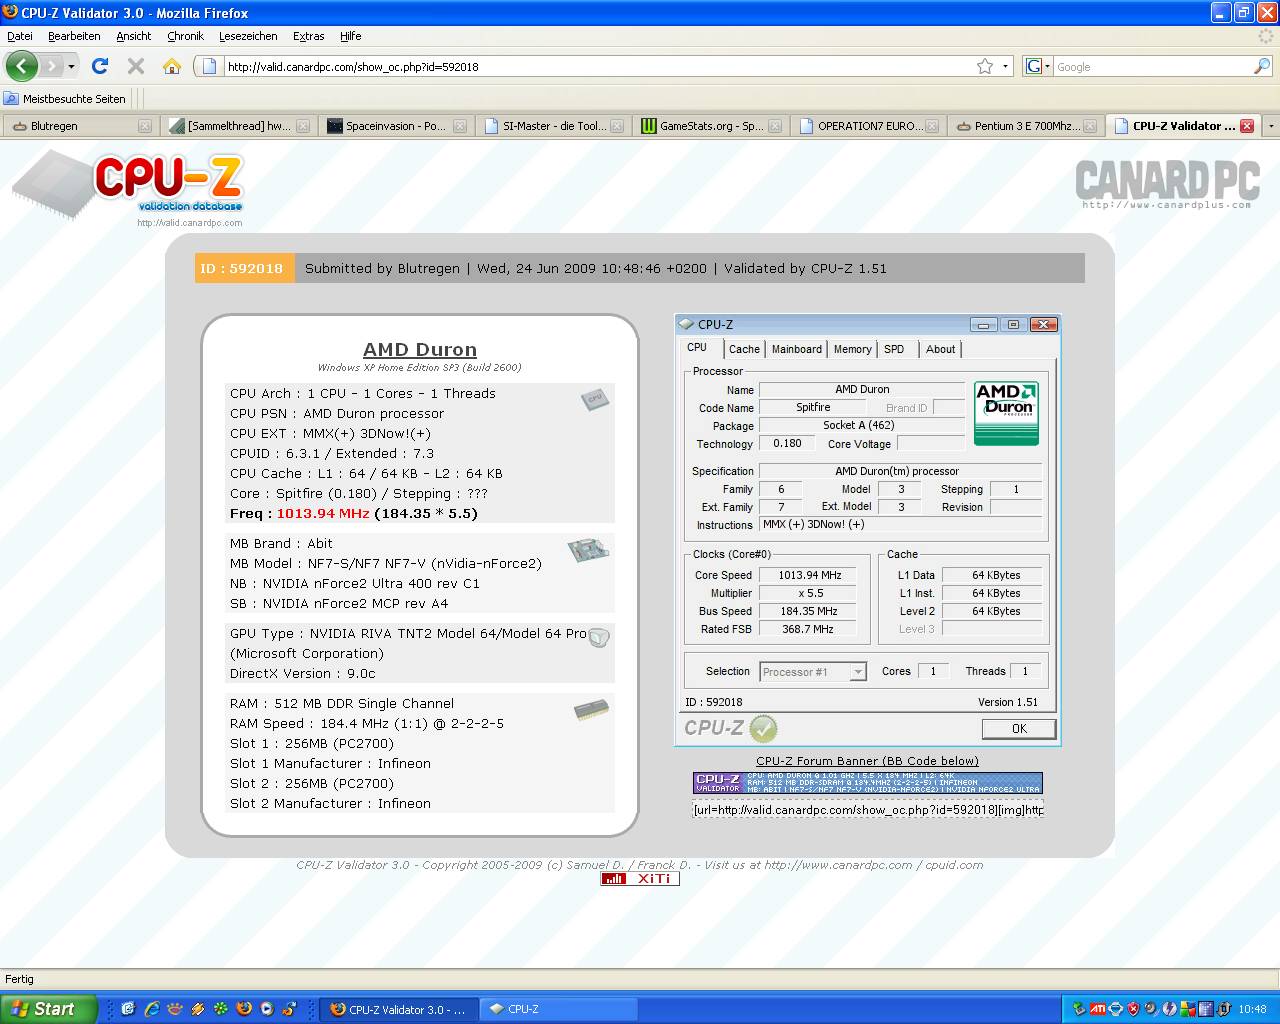
Task: Open the URL bar history dropdown arrow
Action: 1006,67
